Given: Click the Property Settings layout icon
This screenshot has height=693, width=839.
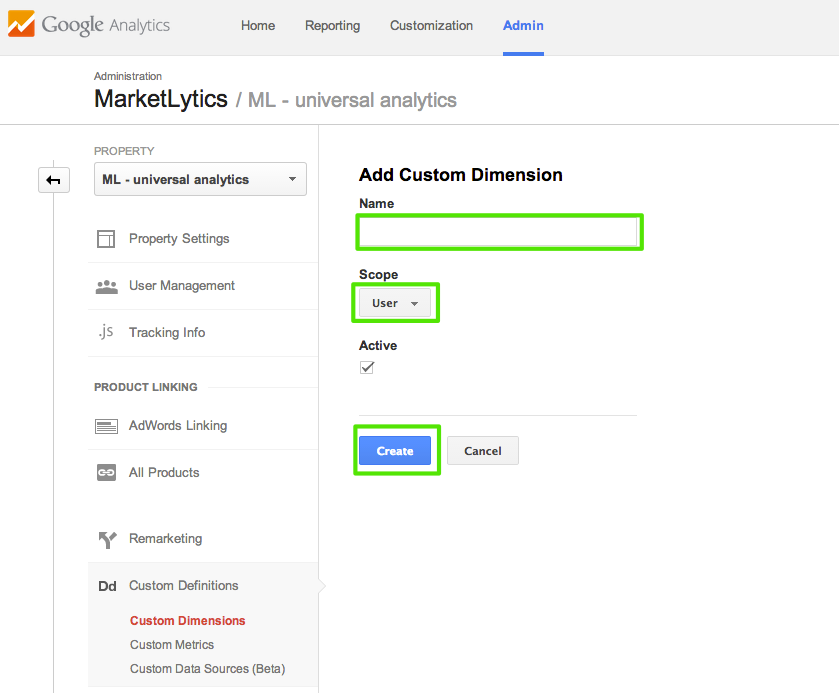Looking at the screenshot, I should (106, 239).
